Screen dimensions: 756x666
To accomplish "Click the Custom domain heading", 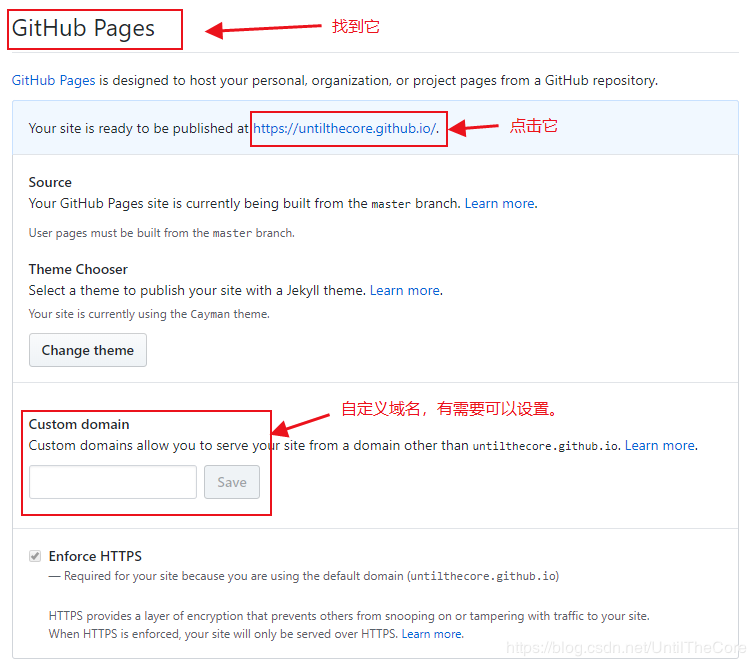I will click(79, 424).
